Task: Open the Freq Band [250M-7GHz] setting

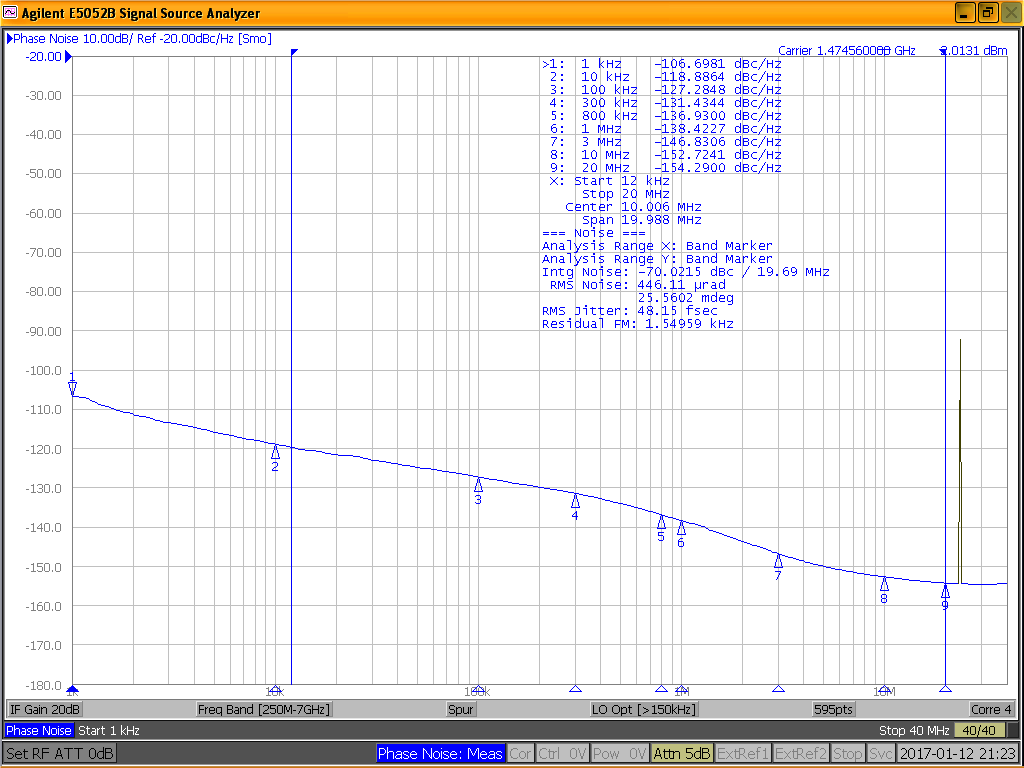Action: pyautogui.click(x=267, y=708)
